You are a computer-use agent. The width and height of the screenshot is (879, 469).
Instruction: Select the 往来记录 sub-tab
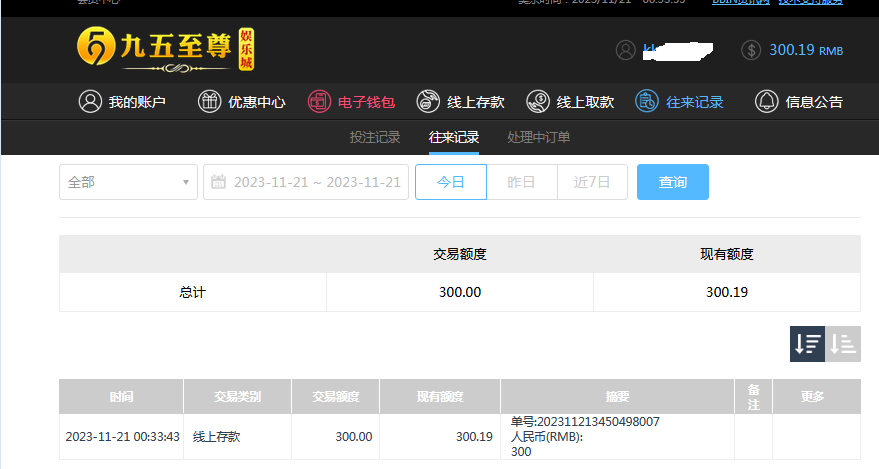point(454,137)
